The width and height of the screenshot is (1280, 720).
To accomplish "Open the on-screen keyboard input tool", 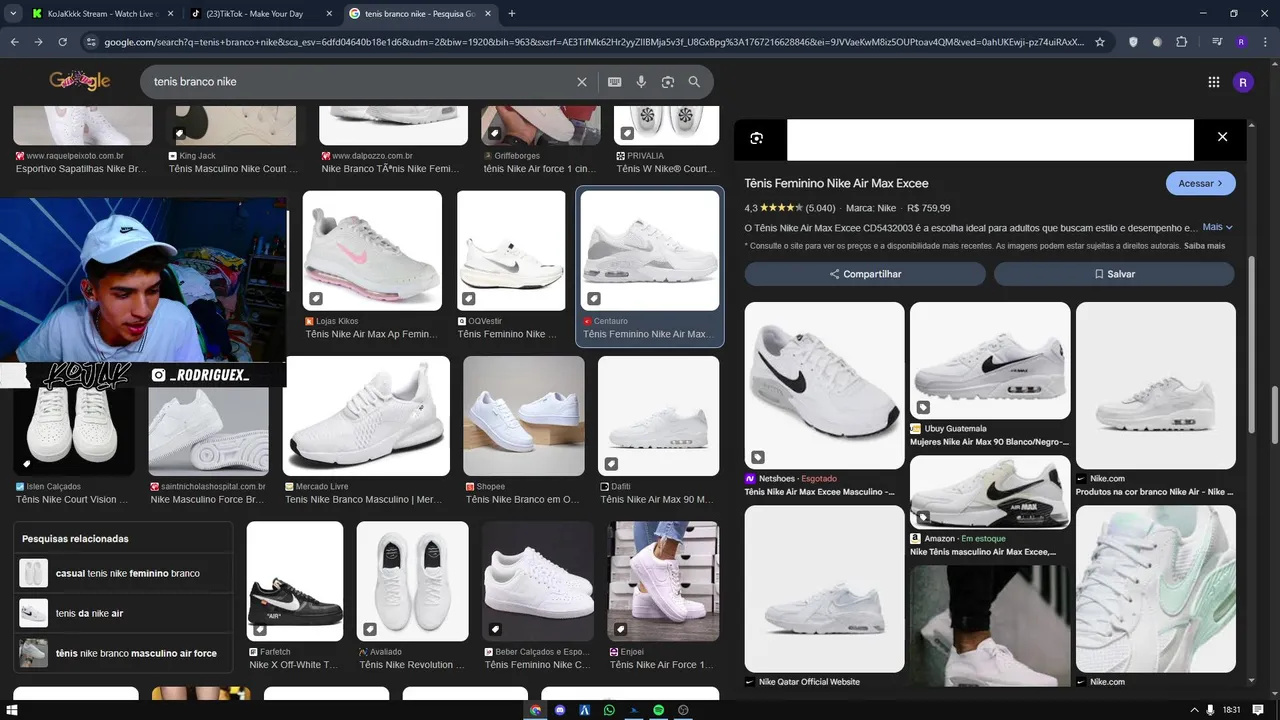I will coord(614,82).
